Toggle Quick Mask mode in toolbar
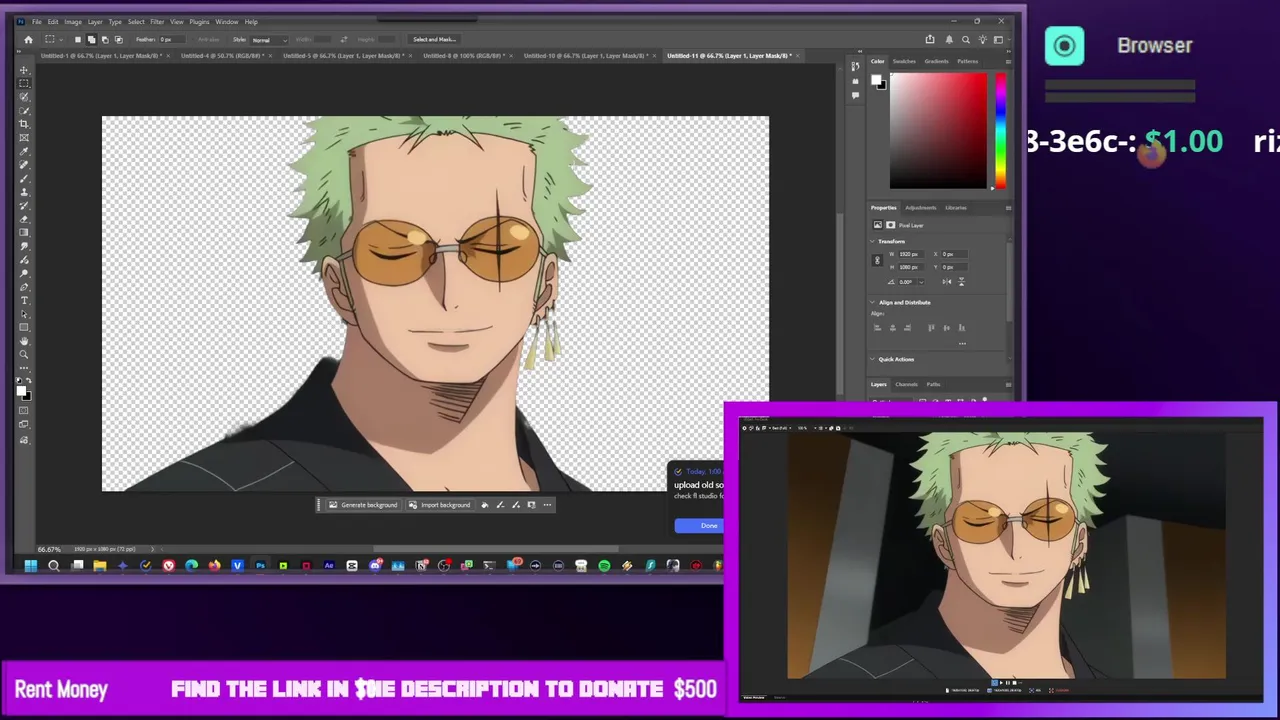This screenshot has width=1280, height=720. click(x=24, y=410)
